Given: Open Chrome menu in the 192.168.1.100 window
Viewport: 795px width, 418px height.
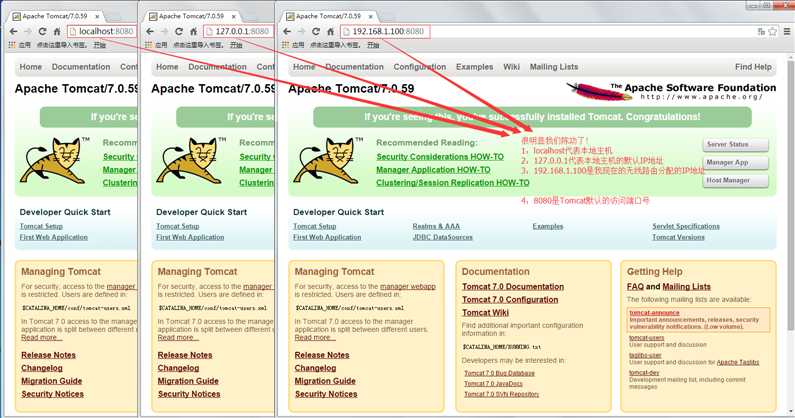Looking at the screenshot, I should point(787,31).
